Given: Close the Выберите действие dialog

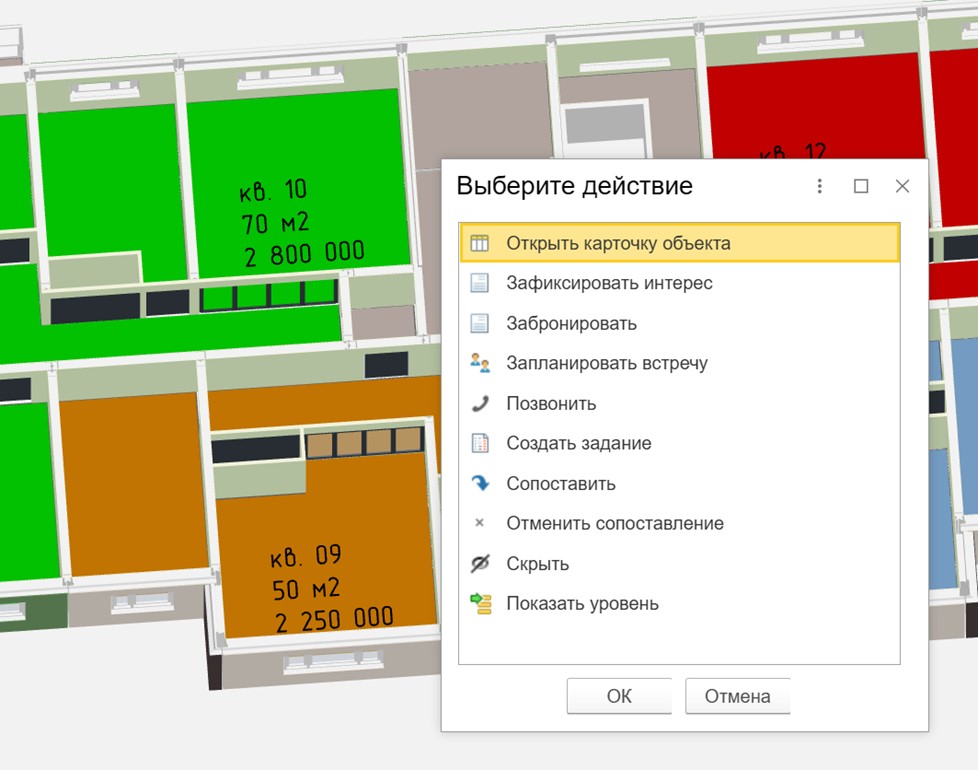Looking at the screenshot, I should pyautogui.click(x=902, y=186).
